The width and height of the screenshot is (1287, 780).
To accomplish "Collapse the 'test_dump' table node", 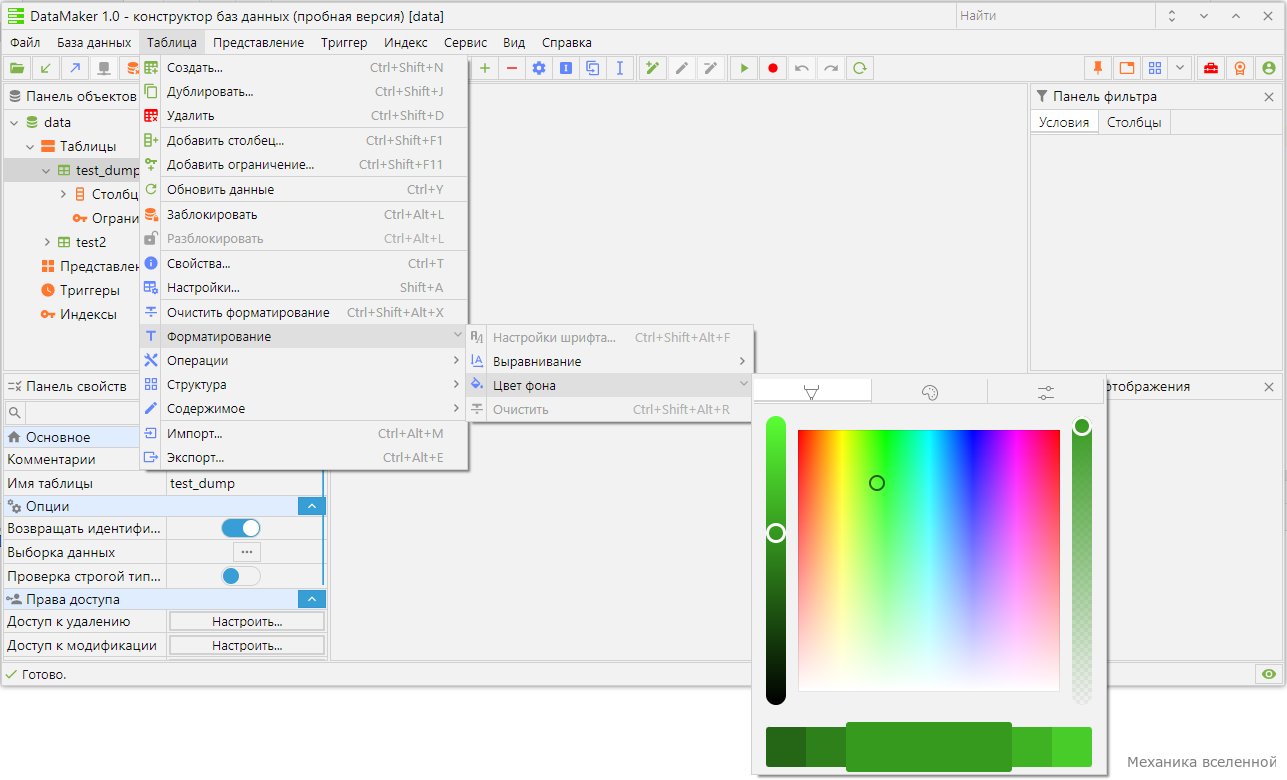I will pyautogui.click(x=46, y=171).
